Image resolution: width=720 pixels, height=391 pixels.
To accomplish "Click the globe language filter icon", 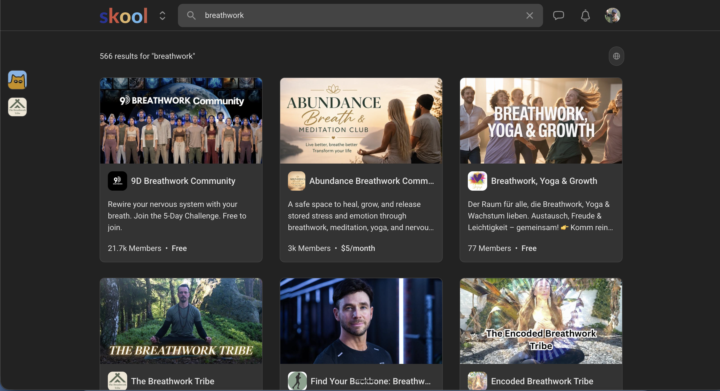I will (x=616, y=56).
